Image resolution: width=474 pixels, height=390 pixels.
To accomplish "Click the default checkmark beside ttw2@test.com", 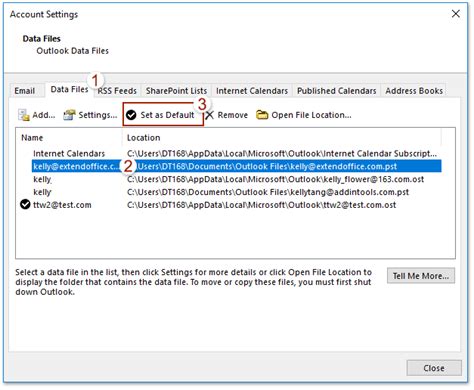I will coord(25,204).
